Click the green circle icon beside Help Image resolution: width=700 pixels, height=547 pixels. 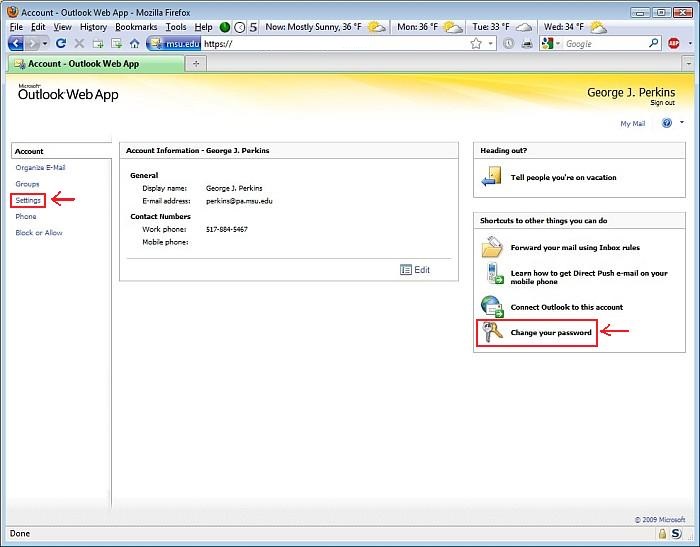pos(225,27)
